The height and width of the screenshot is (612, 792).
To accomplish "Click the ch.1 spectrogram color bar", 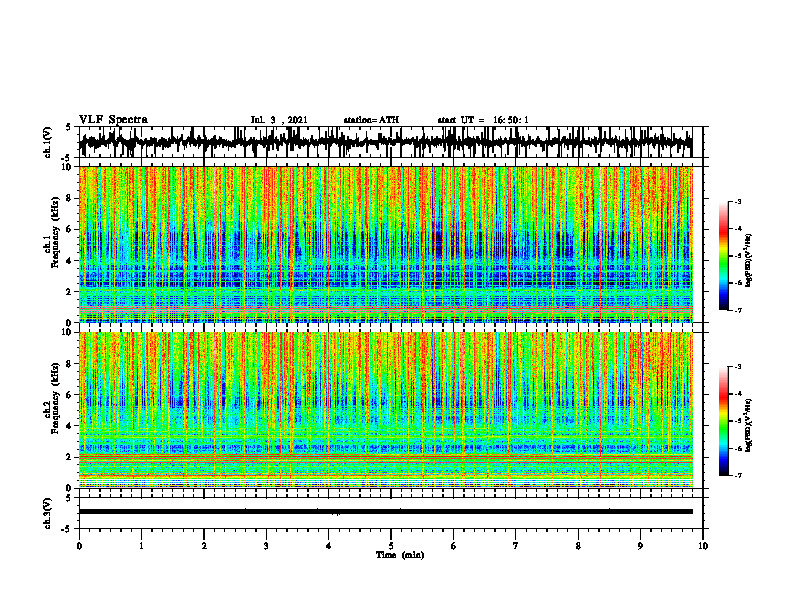I will (723, 256).
